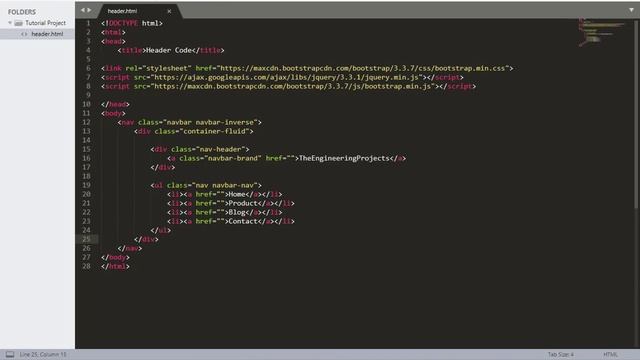Click the Blog list item text

tap(237, 212)
